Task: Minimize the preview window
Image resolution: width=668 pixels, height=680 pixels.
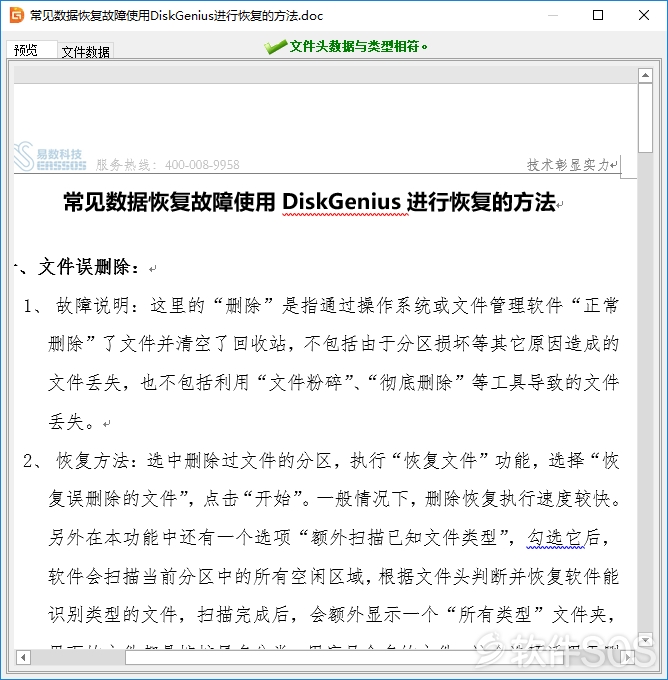Action: coord(553,16)
